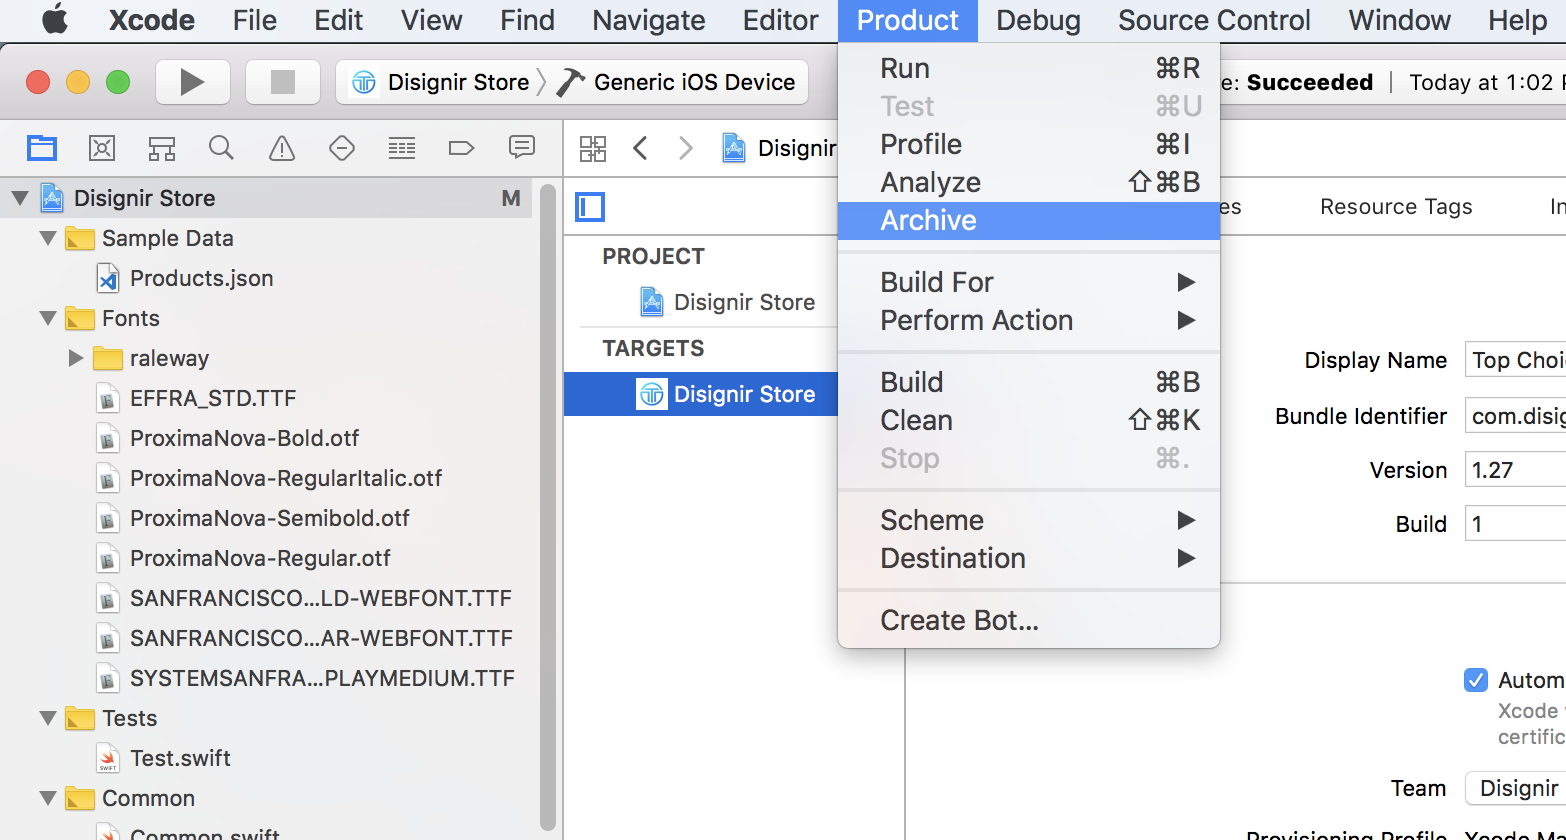The image size is (1566, 840).
Task: Click the Stop button in toolbar
Action: click(283, 82)
